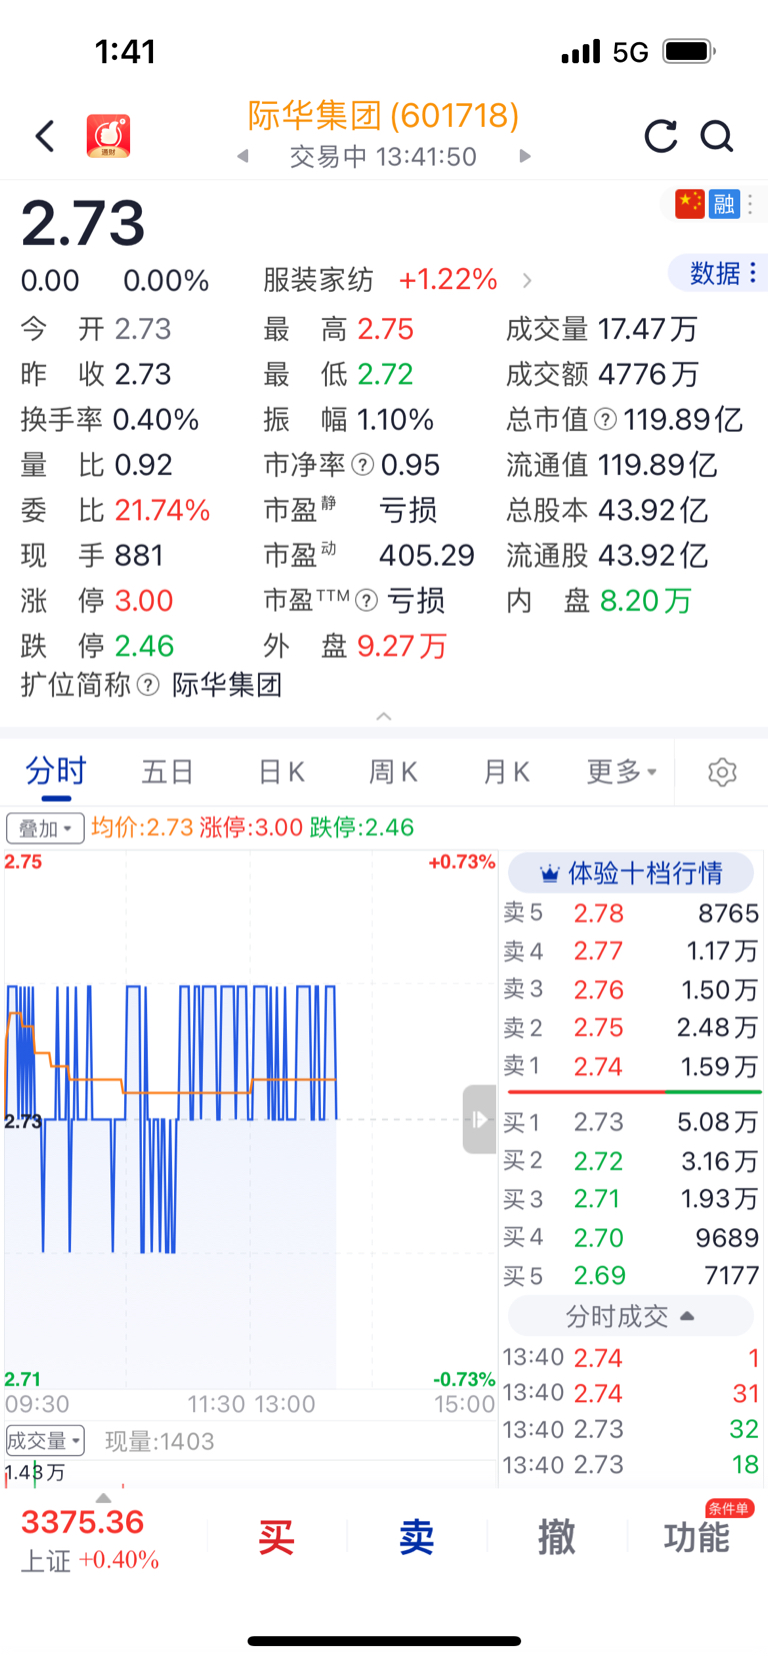The width and height of the screenshot is (768, 1663).
Task: Tap the 市盈TTM help icon
Action: pos(367,601)
